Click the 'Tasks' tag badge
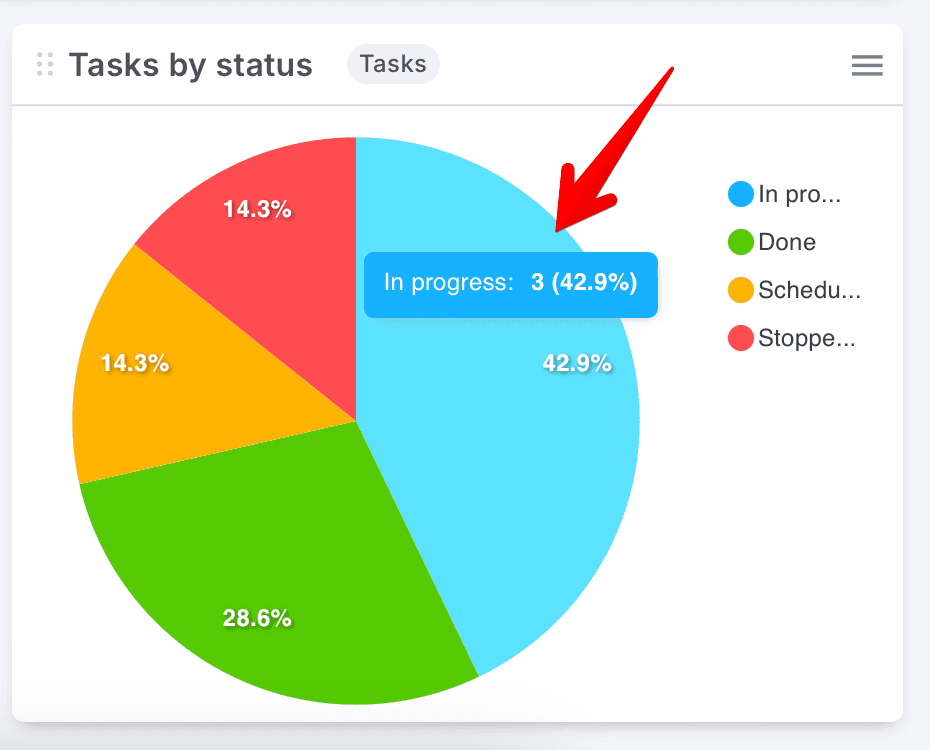Image resolution: width=930 pixels, height=750 pixels. (x=393, y=65)
